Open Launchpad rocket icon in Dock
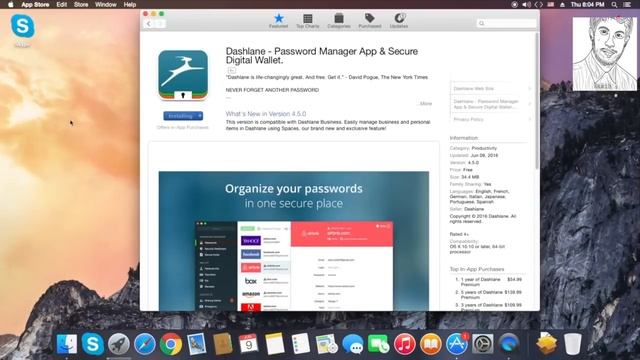This screenshot has width=640, height=360. [119, 344]
